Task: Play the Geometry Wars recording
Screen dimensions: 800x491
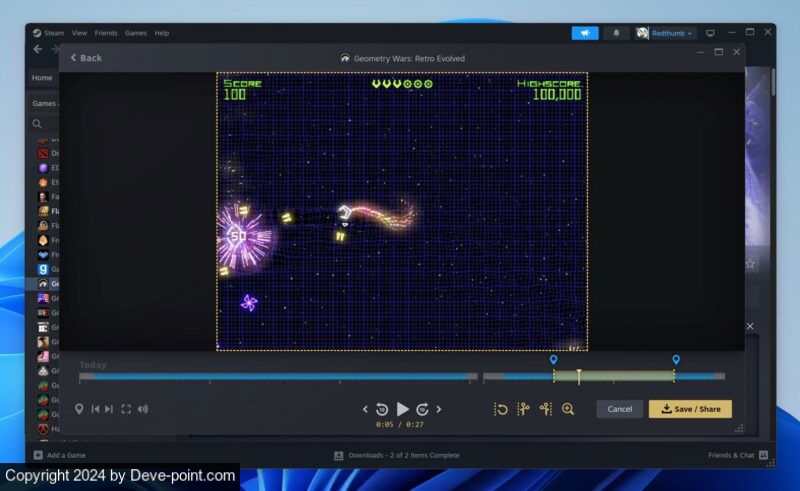Action: pyautogui.click(x=403, y=409)
